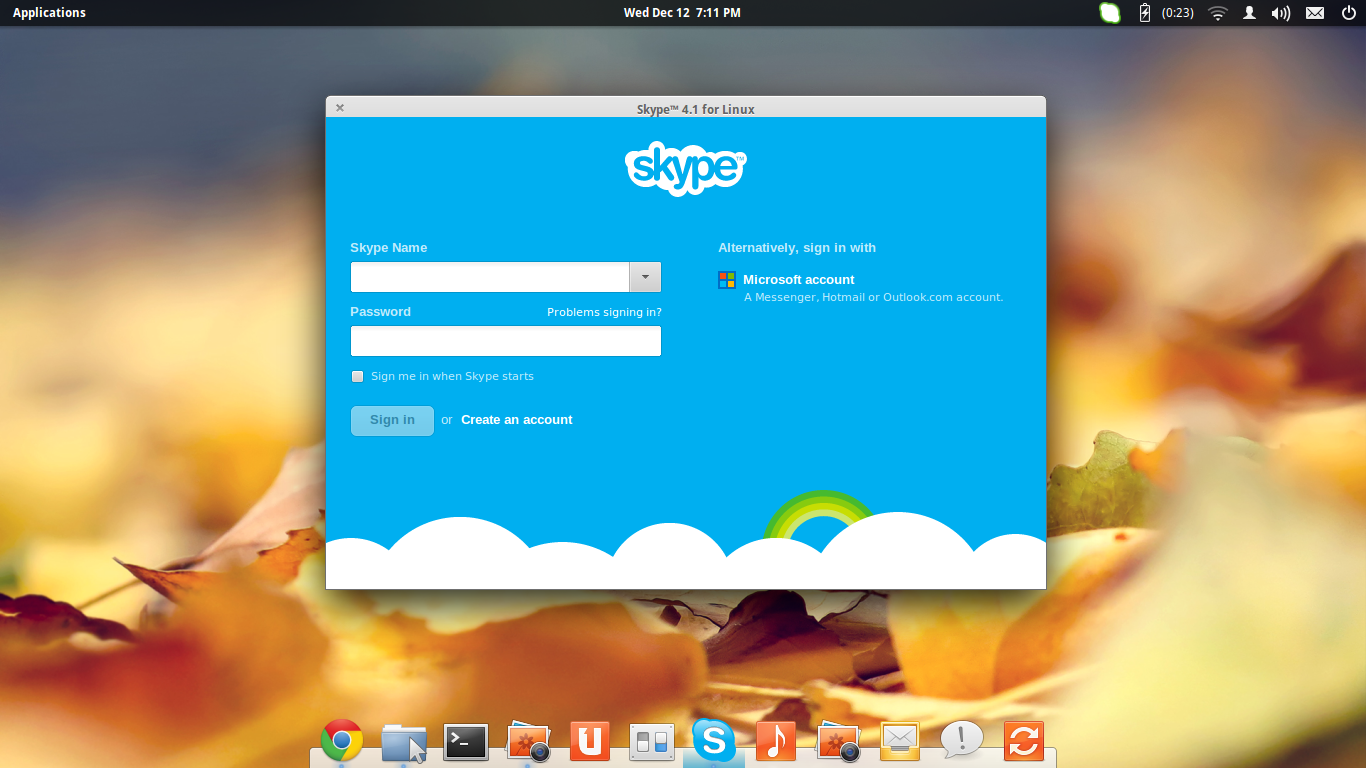Click the green Skype status indicator in panel
Image resolution: width=1366 pixels, height=768 pixels.
click(1110, 13)
